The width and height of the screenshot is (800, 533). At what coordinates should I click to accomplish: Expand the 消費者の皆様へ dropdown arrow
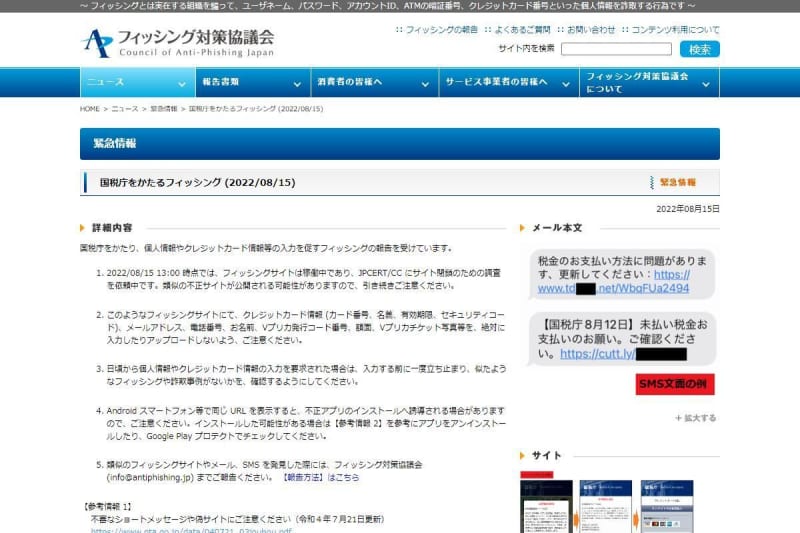pyautogui.click(x=425, y=82)
